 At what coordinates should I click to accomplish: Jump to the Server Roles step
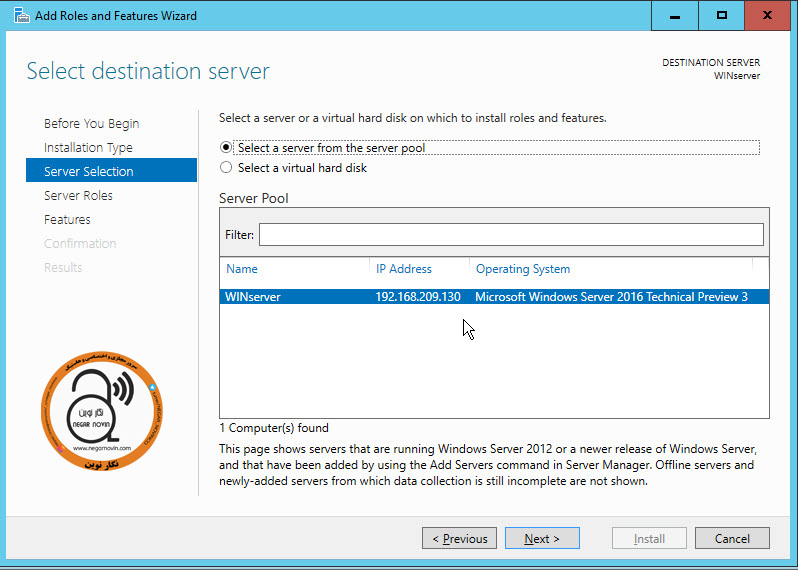[x=78, y=195]
